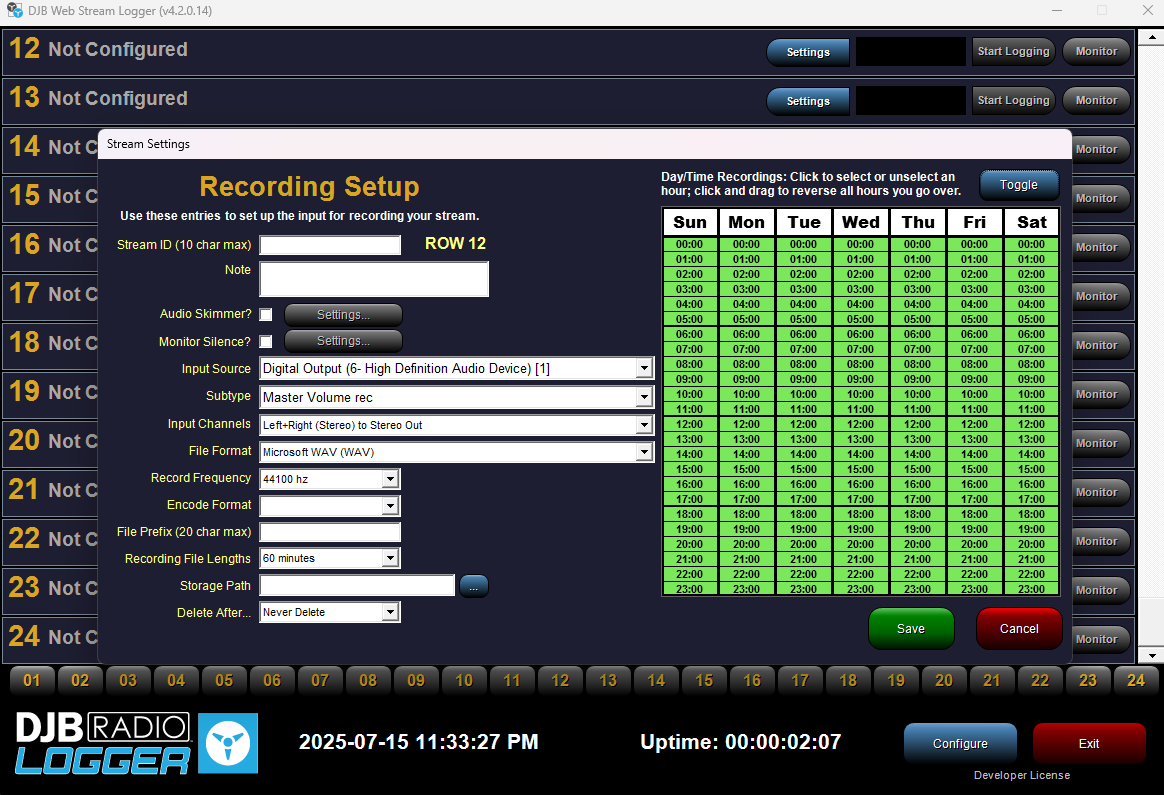Click Monitor for stream 24
The image size is (1164, 795).
pos(1100,639)
